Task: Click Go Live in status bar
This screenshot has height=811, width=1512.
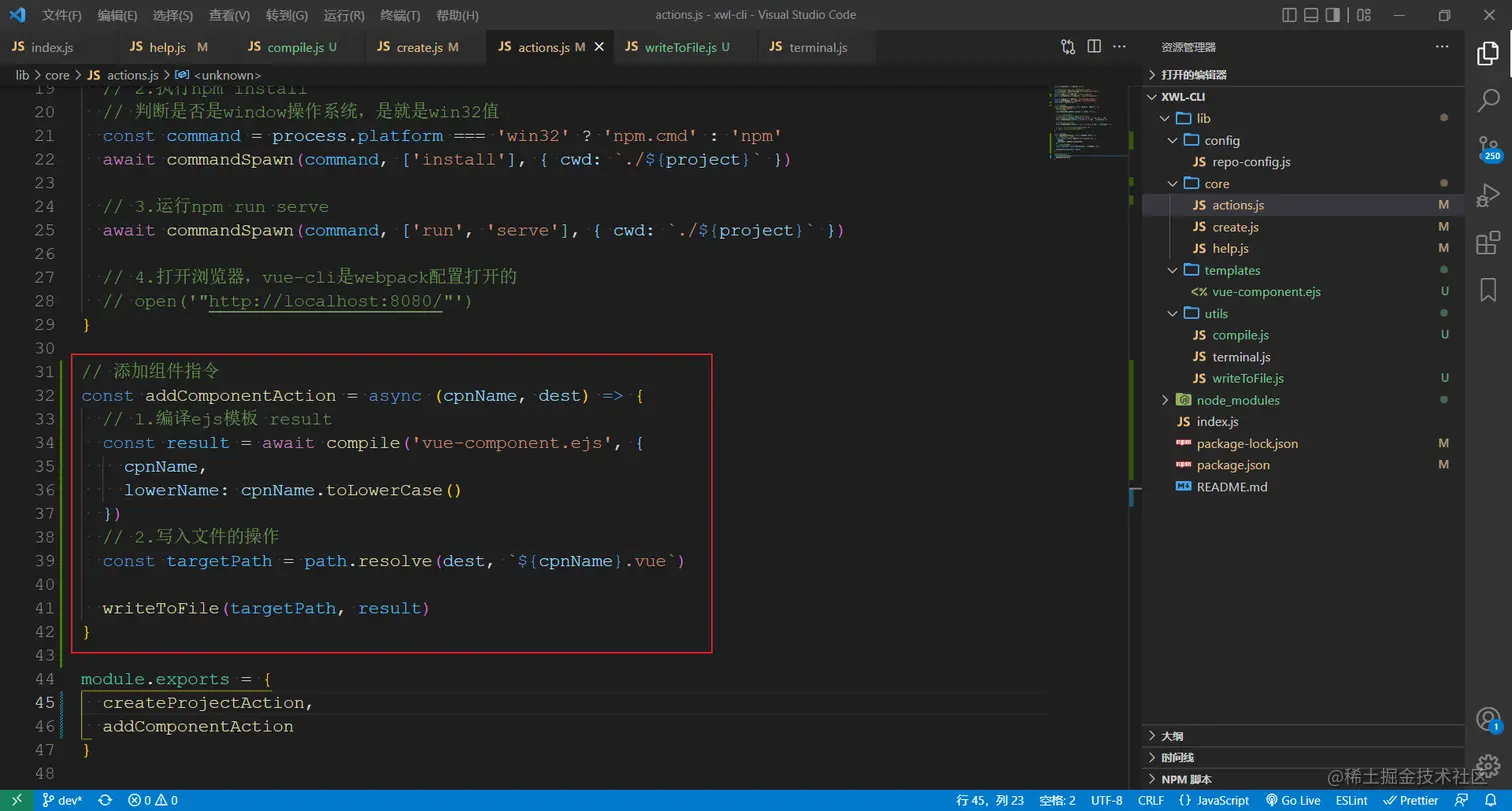Action: (1293, 800)
